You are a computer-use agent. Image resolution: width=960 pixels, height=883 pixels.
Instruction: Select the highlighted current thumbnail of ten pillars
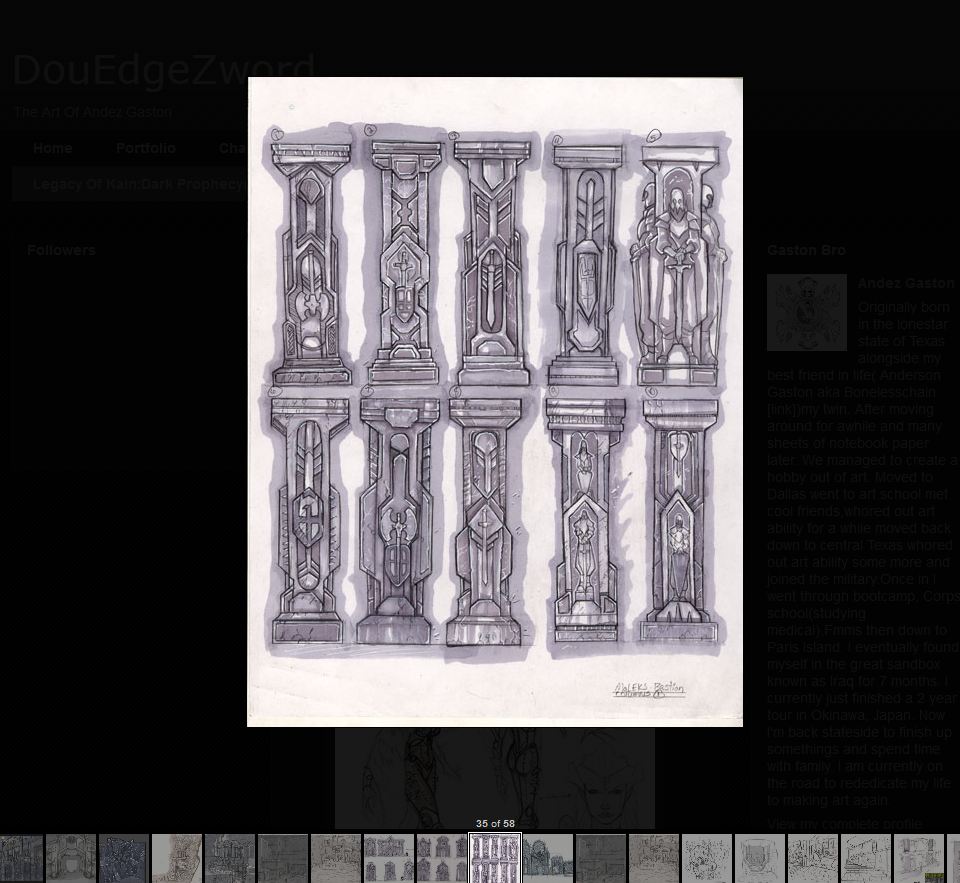[495, 858]
